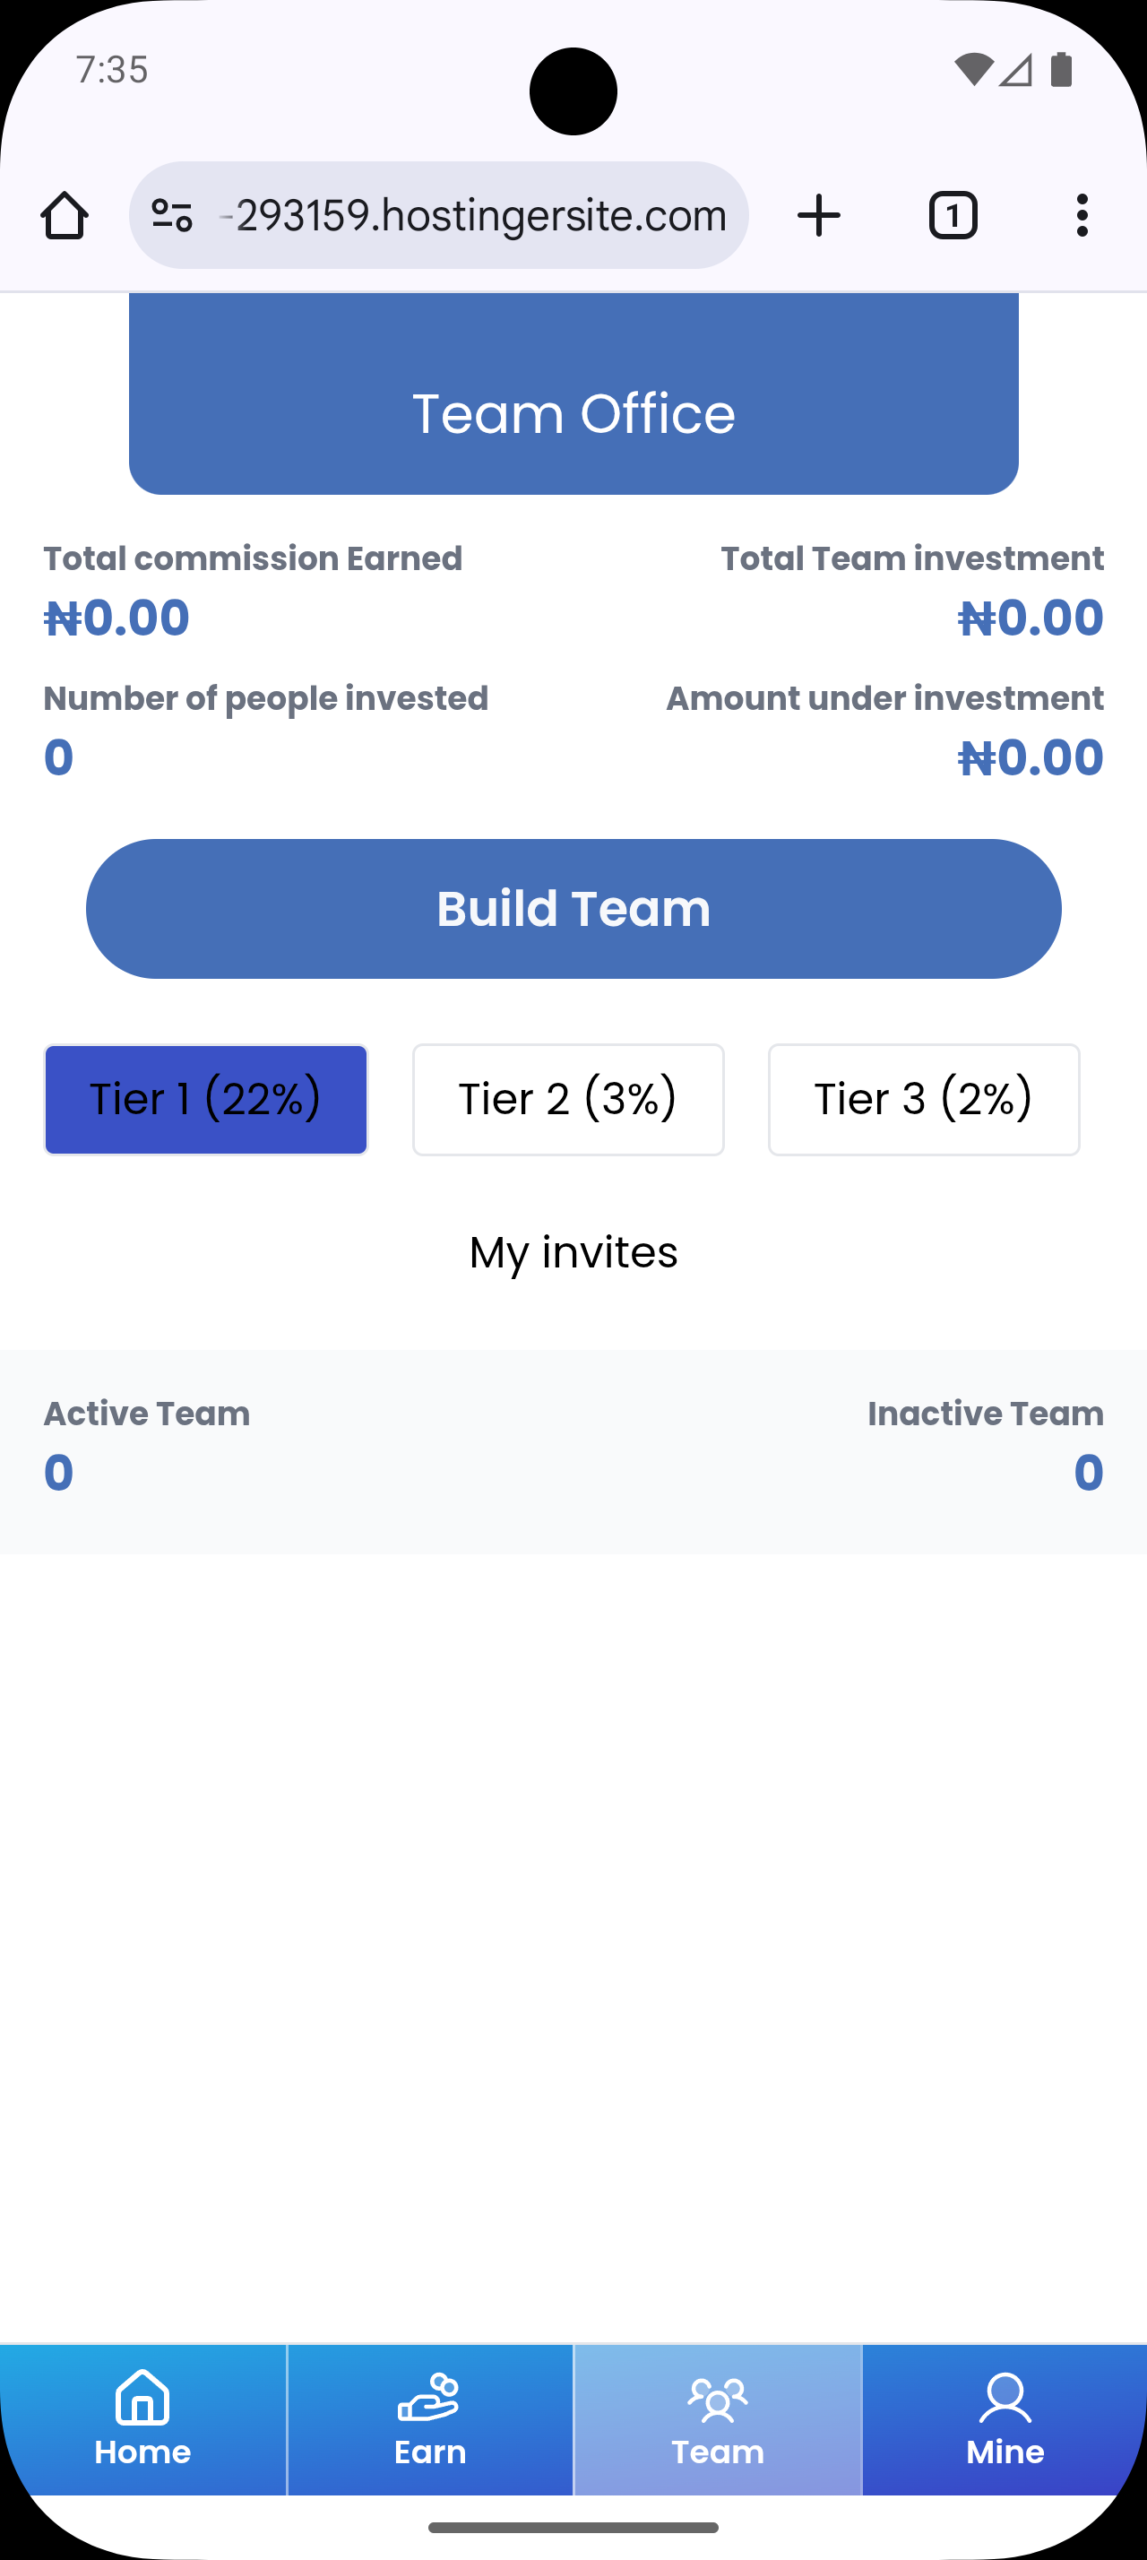Tap the Home icon in bottom navigation
The height and width of the screenshot is (2560, 1147).
click(143, 2398)
